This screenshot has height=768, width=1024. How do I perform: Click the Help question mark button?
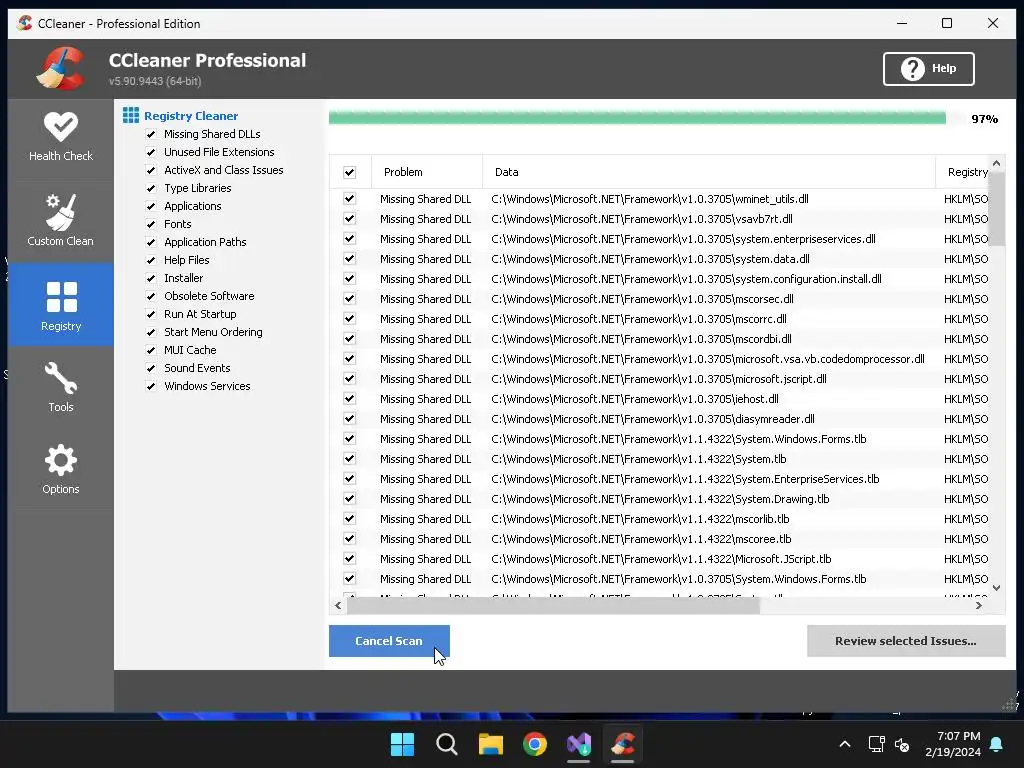[928, 69]
